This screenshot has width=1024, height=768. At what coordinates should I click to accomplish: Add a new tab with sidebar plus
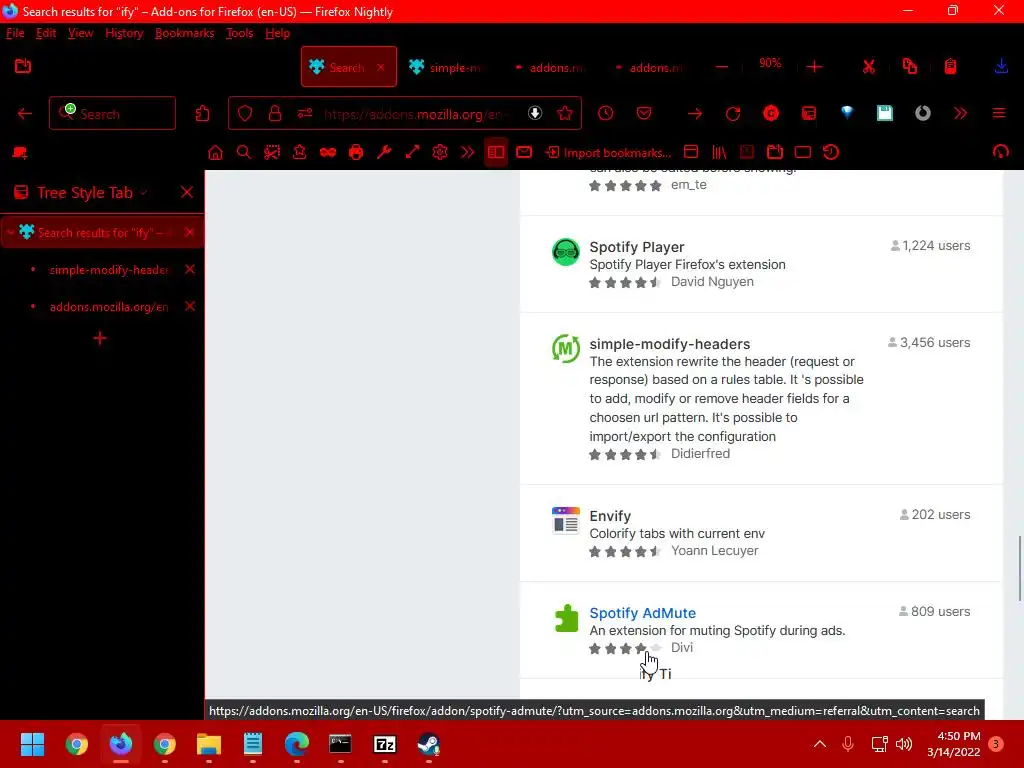(100, 338)
